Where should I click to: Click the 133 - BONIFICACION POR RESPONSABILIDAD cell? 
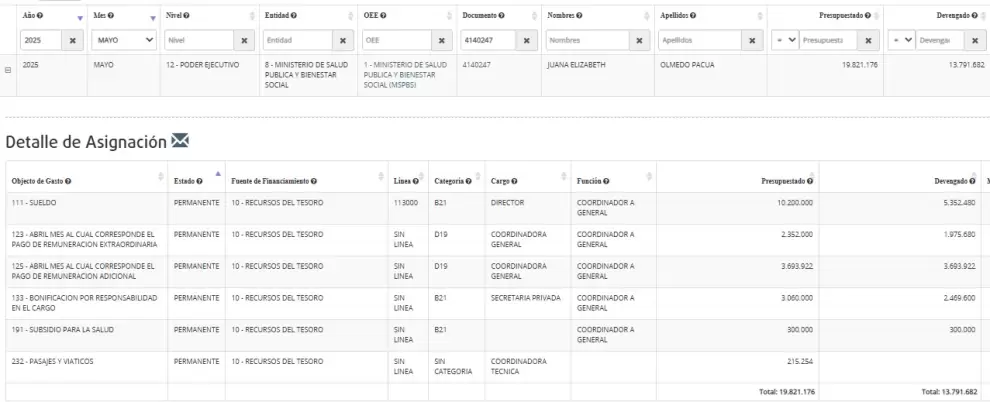tap(86, 304)
